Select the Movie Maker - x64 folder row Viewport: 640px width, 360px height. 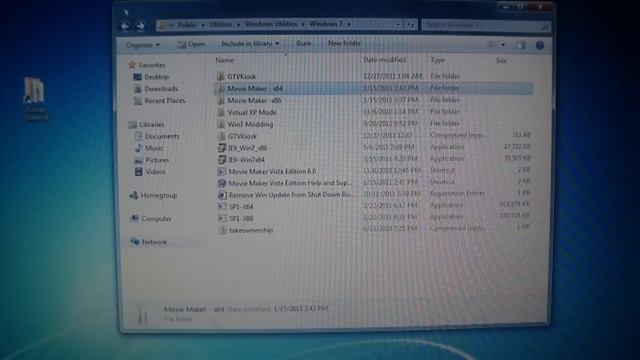pos(373,88)
